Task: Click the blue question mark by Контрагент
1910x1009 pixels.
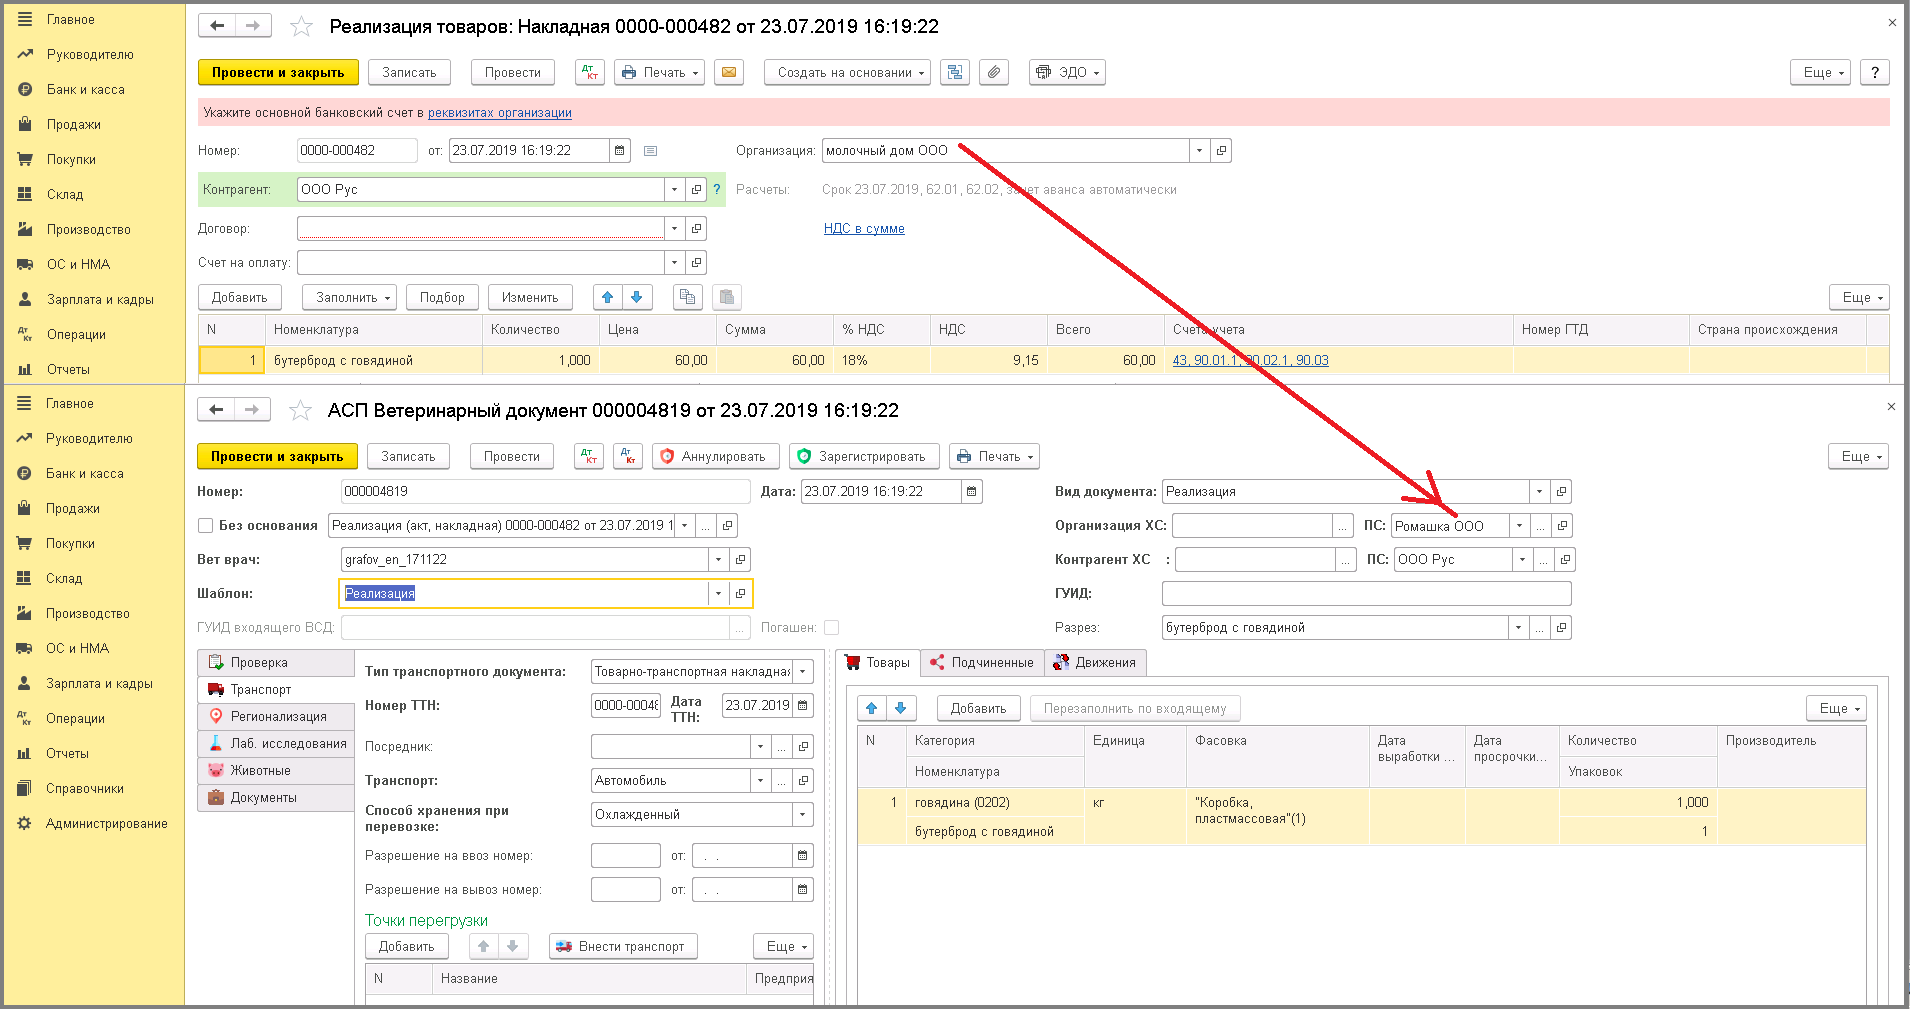Action: pyautogui.click(x=716, y=189)
